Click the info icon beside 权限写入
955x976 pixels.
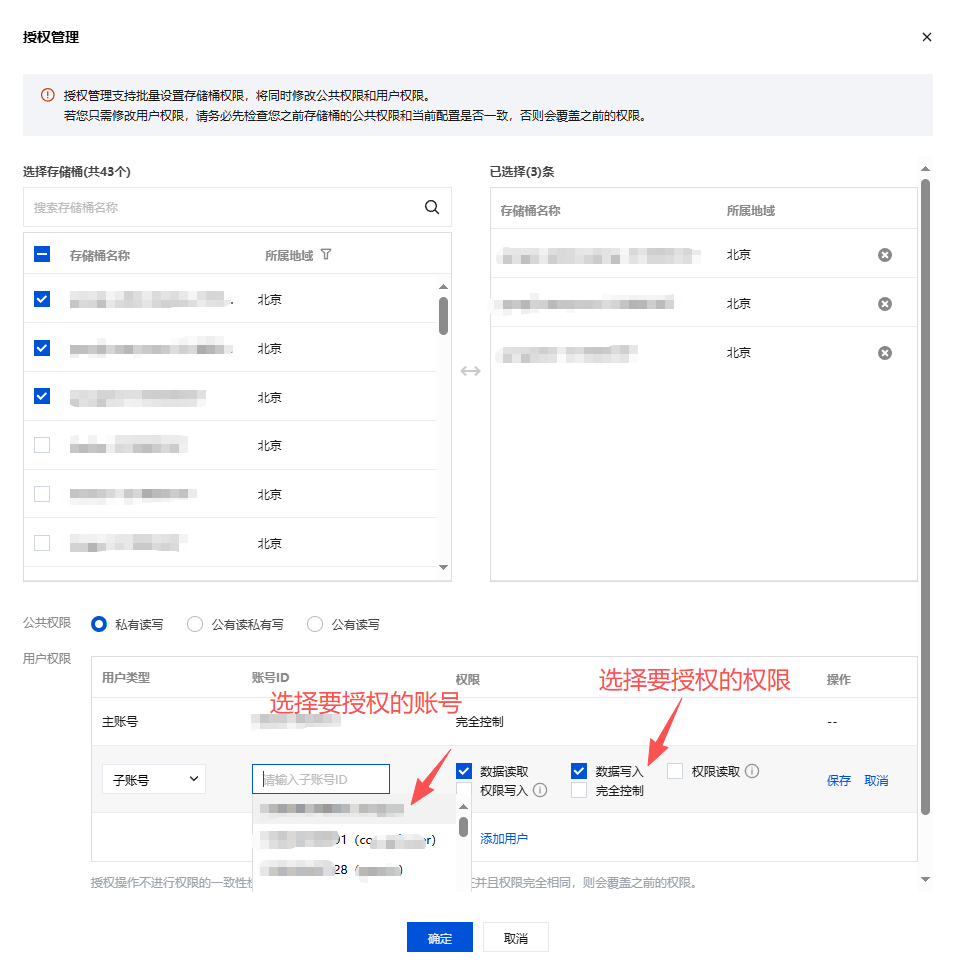point(540,790)
